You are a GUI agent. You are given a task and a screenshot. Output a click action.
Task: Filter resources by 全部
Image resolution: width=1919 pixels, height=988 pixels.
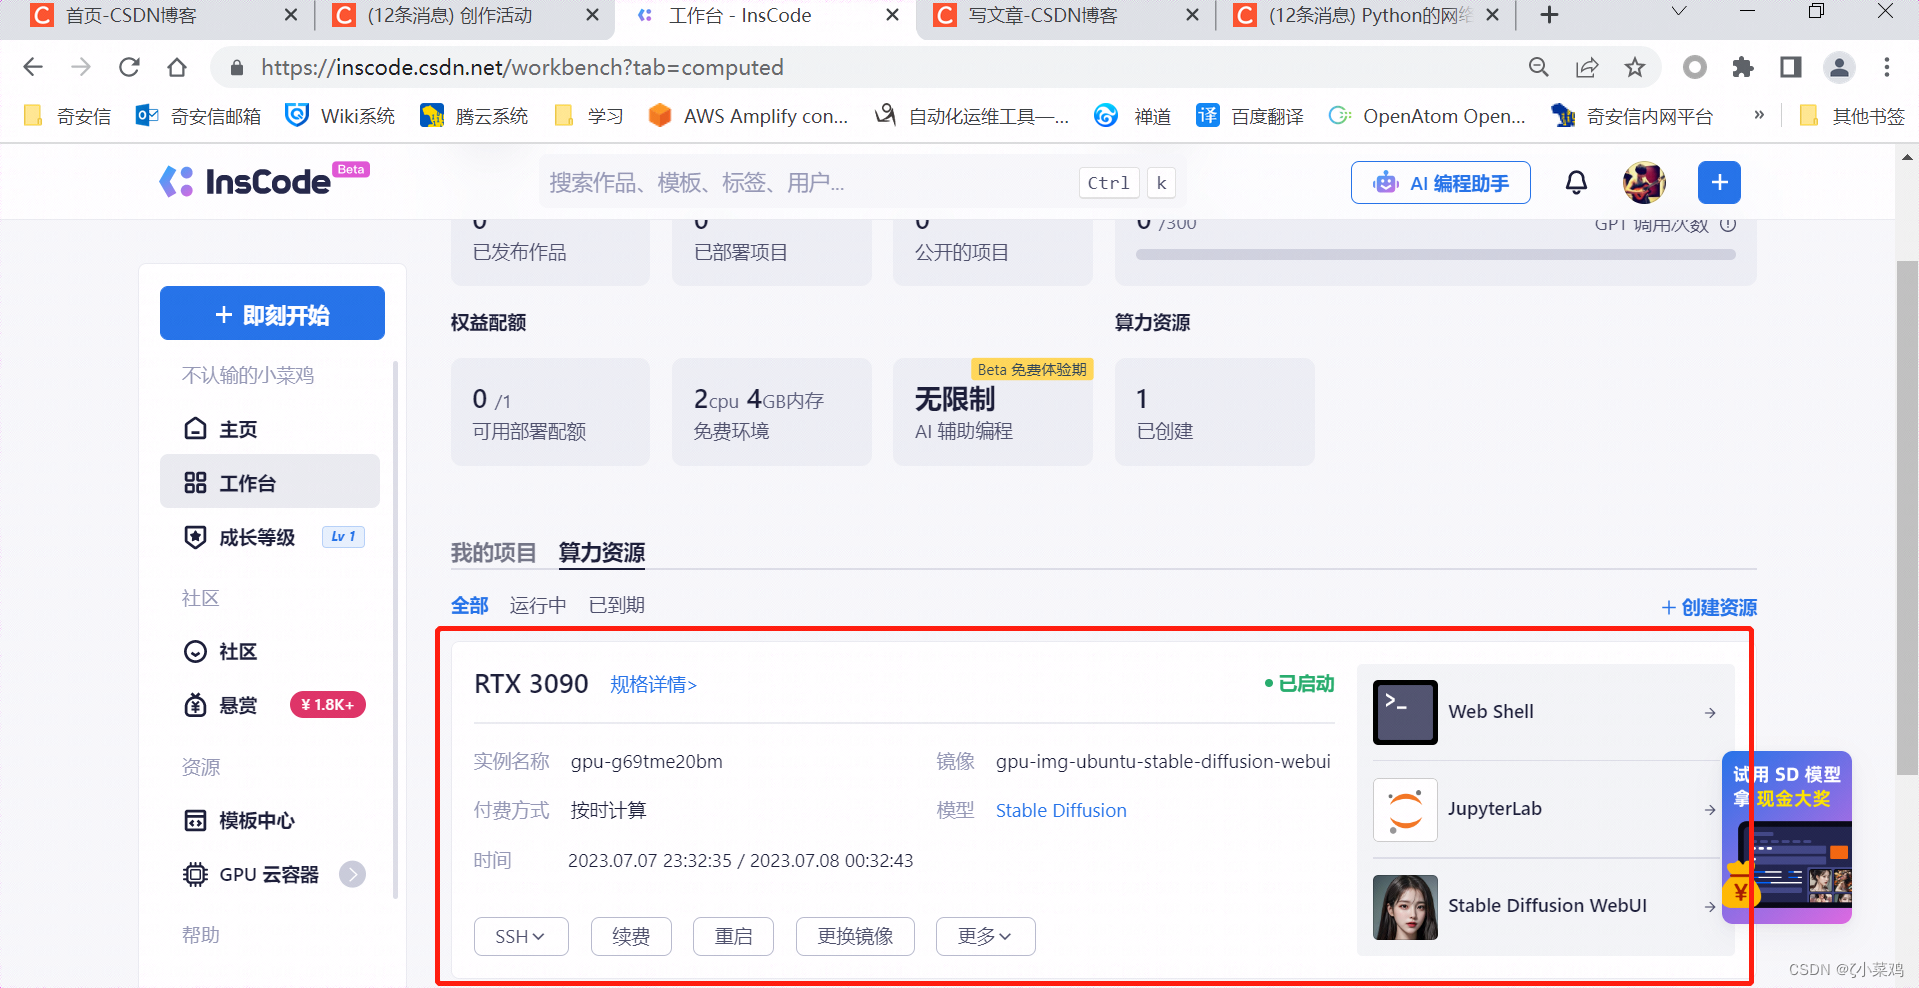(470, 605)
